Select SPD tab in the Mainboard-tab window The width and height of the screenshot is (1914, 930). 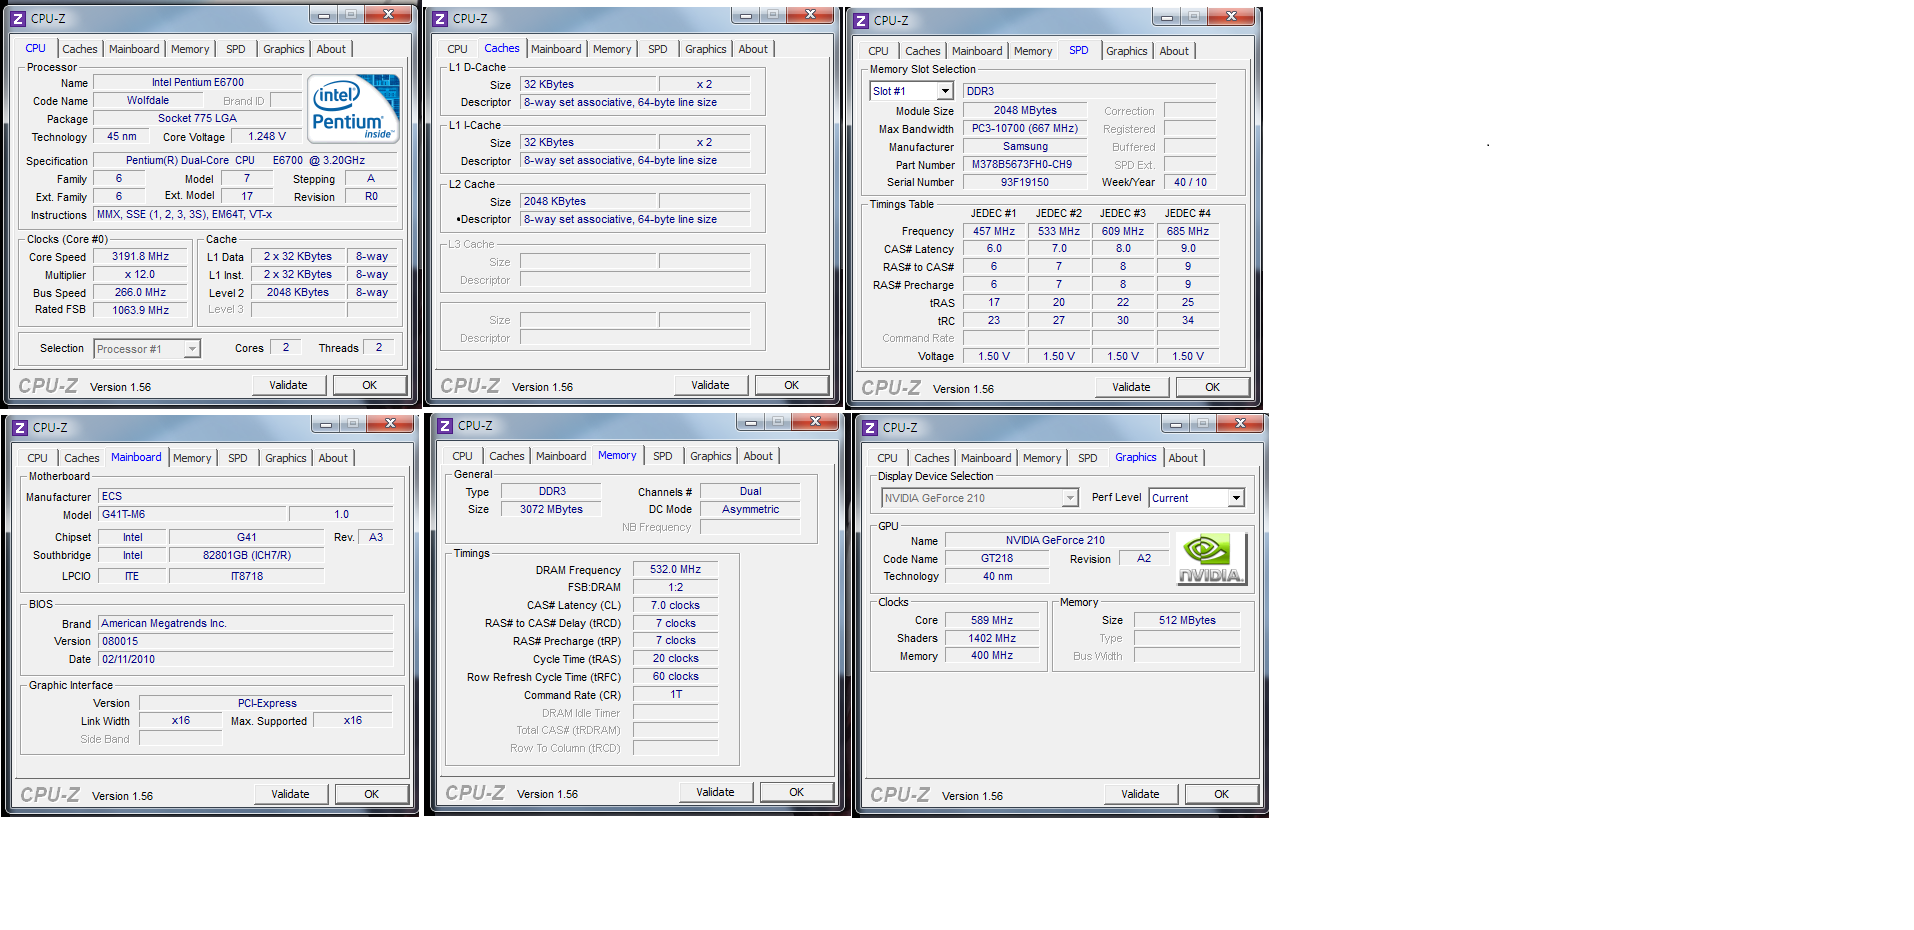point(237,458)
